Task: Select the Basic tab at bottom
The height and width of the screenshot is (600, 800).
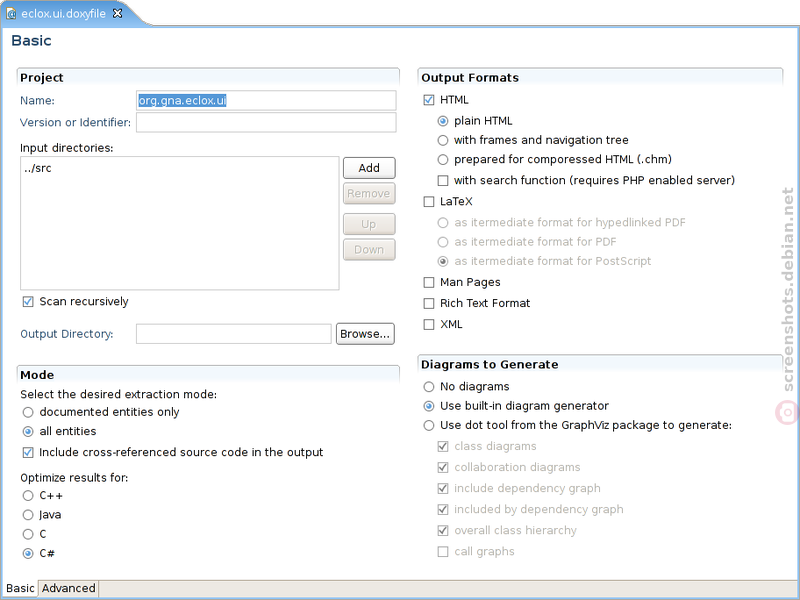Action: (x=20, y=588)
